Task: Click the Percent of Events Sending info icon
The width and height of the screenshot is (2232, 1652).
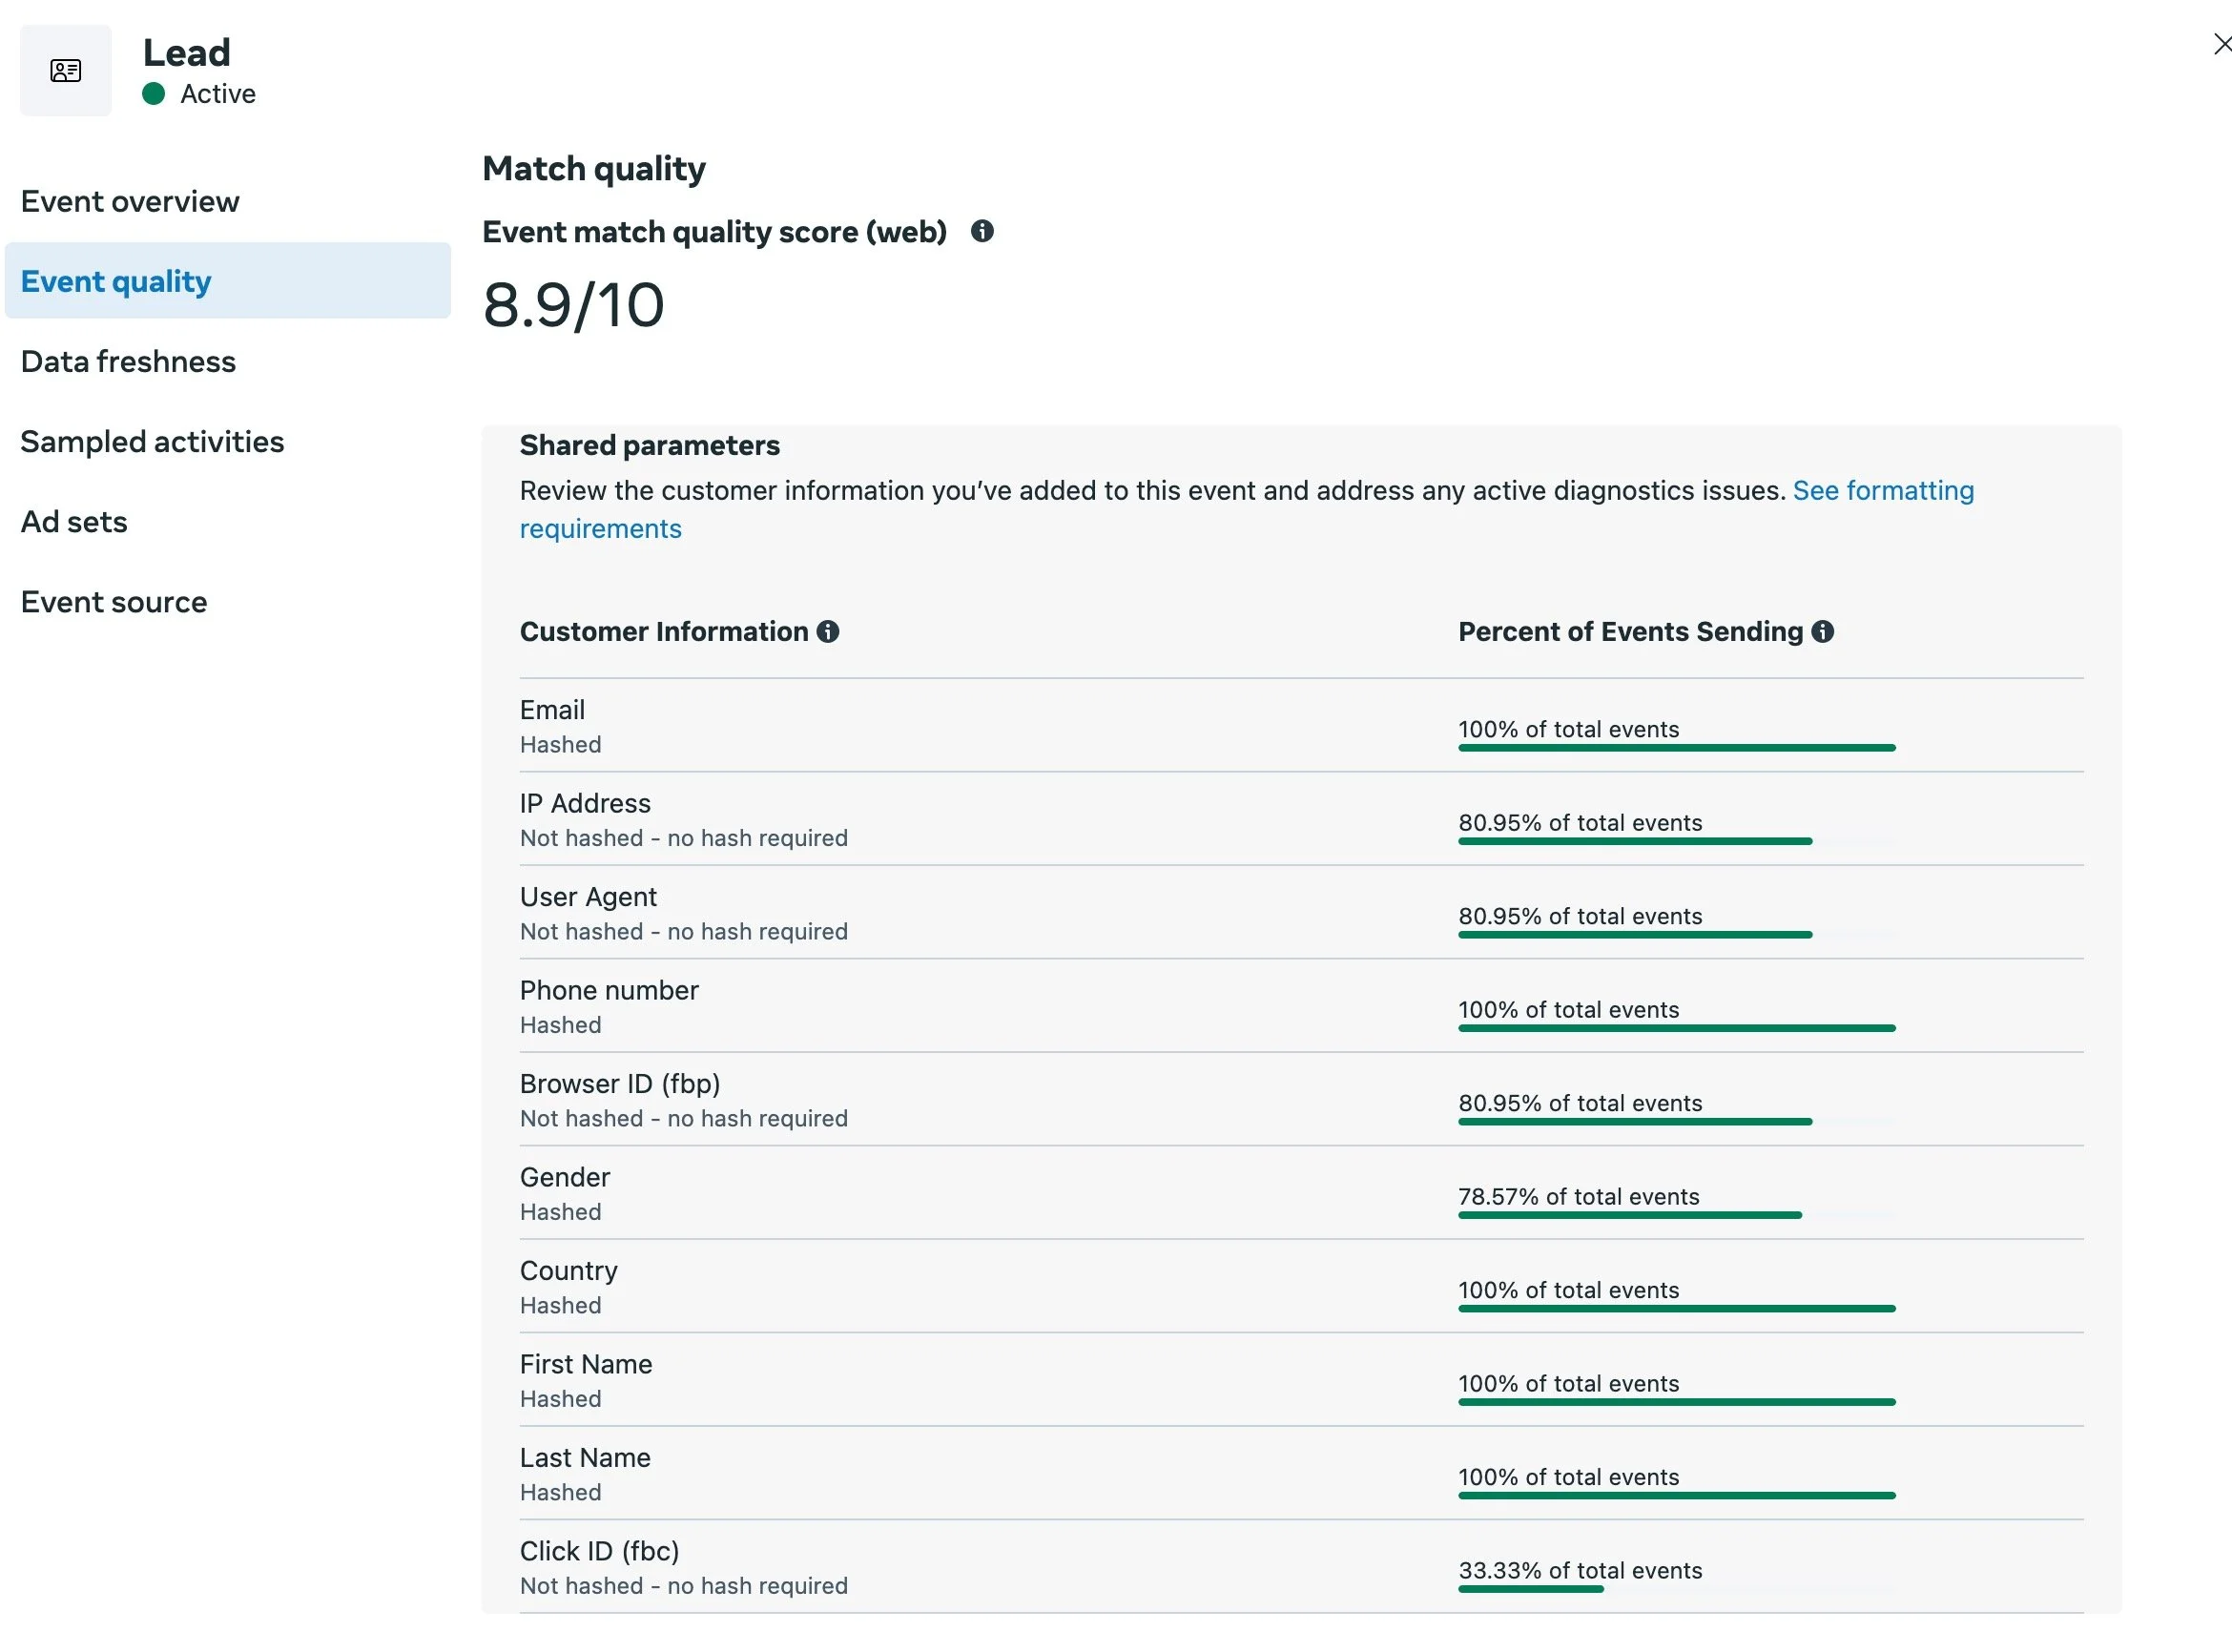Action: click(x=1822, y=632)
